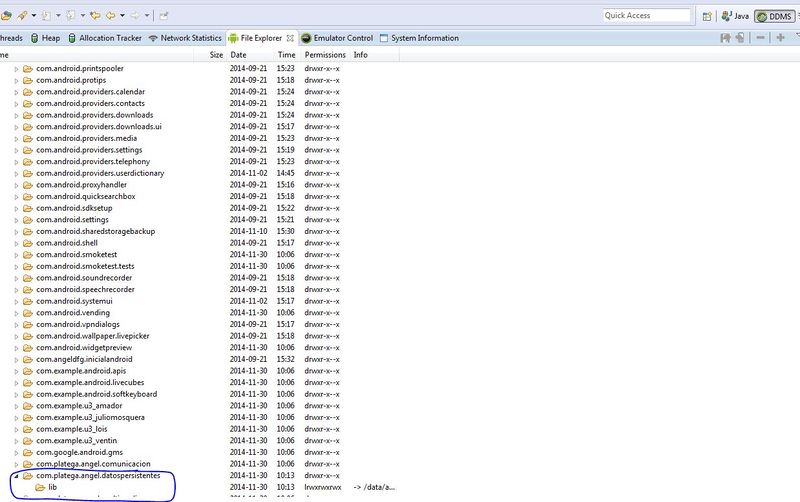The height and width of the screenshot is (502, 800).
Task: Click the Forward navigation arrow icon
Action: (135, 16)
